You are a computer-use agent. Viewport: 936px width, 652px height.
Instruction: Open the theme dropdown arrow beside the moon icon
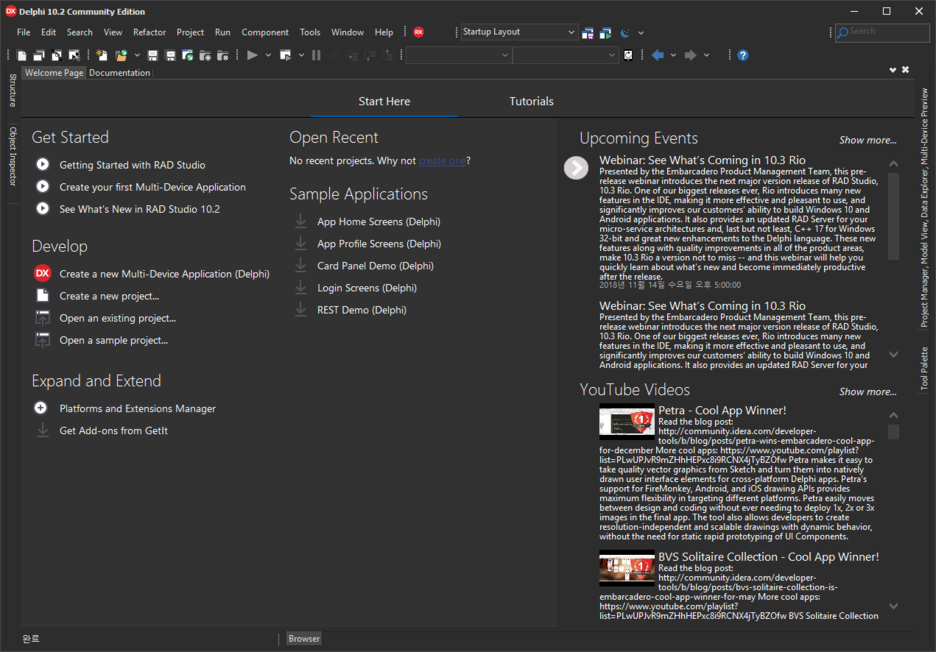pos(641,33)
